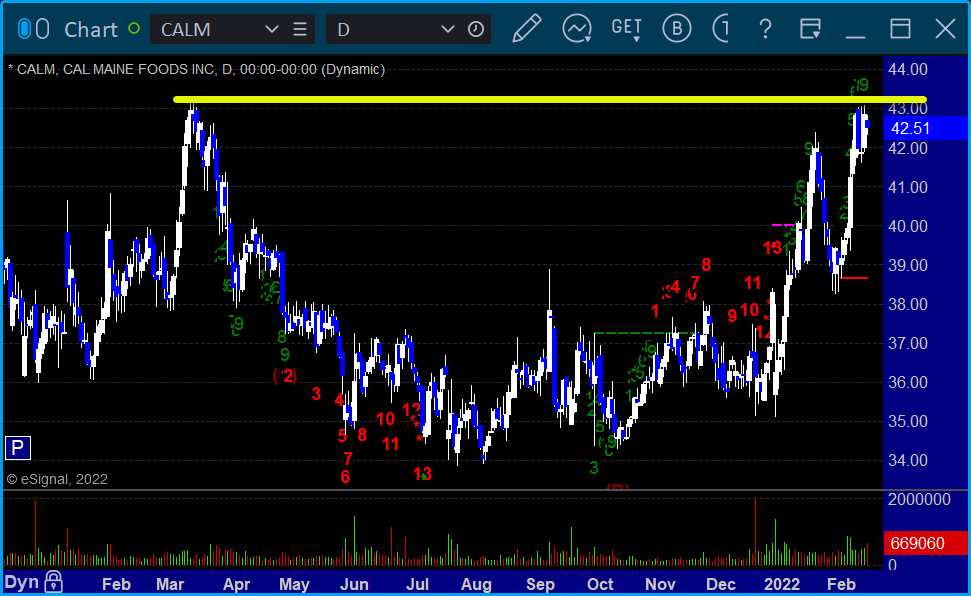The width and height of the screenshot is (971, 596).
Task: Click the Oct label on the time axis
Action: [x=600, y=584]
